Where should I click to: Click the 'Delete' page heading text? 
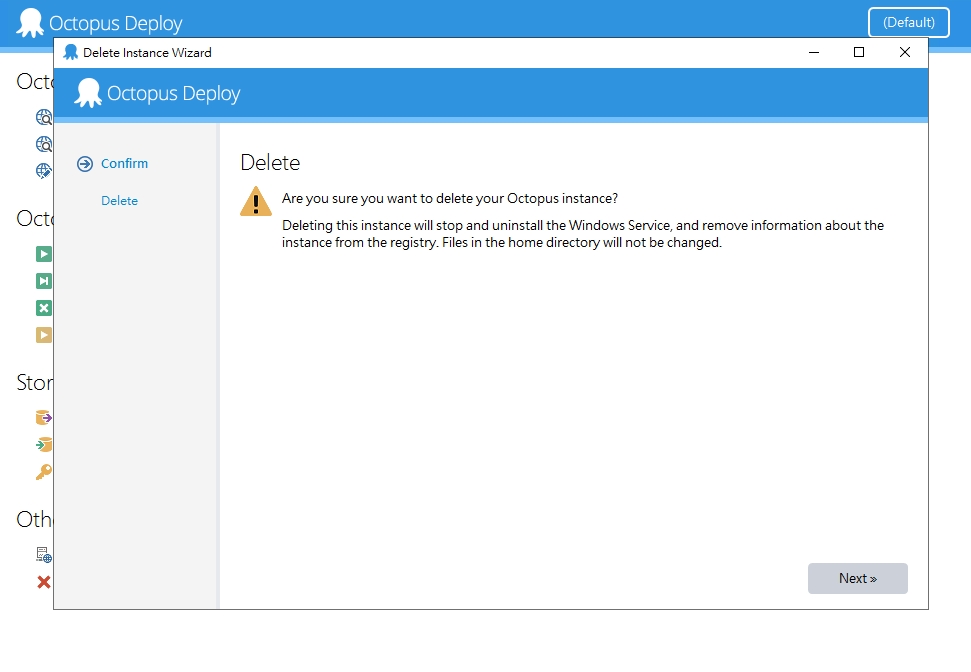270,162
